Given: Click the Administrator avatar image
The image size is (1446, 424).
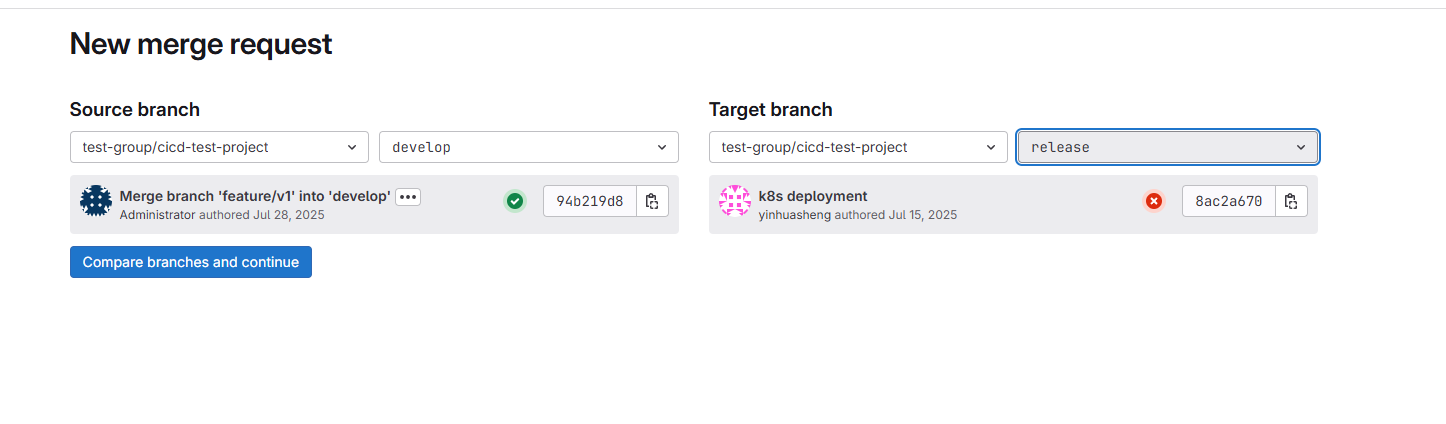Looking at the screenshot, I should (96, 201).
